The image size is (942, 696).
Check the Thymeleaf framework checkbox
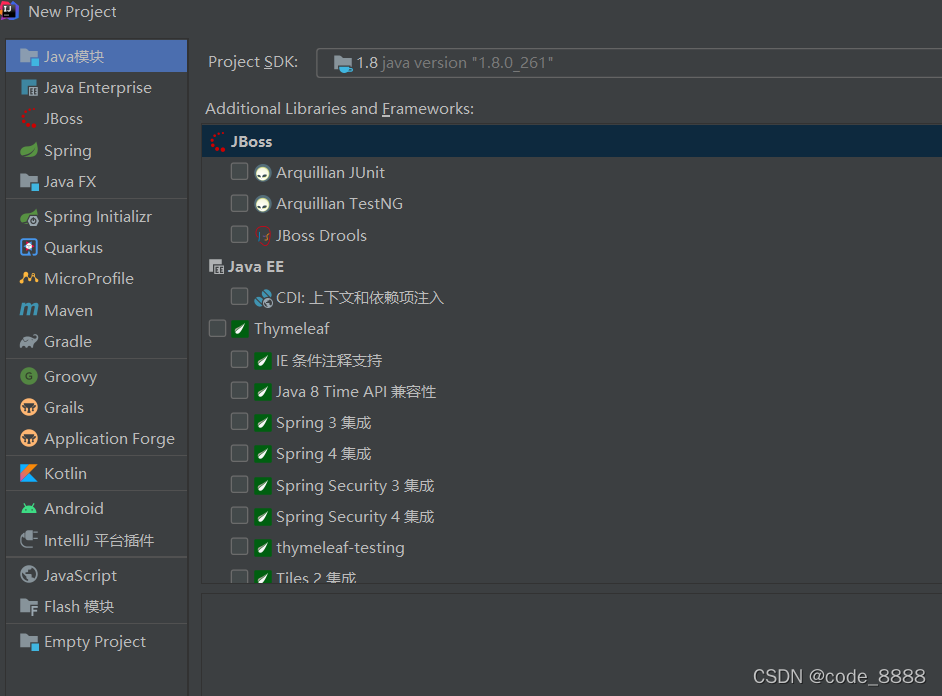[x=217, y=328]
